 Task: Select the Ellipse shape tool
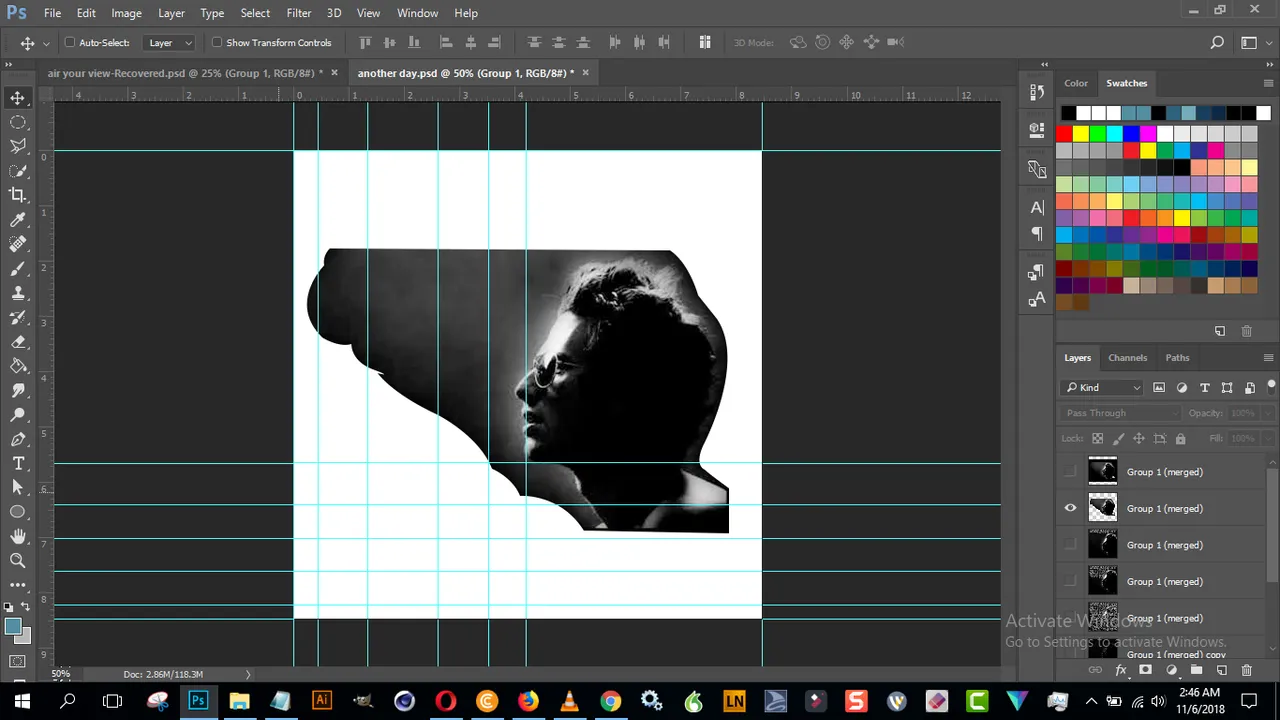click(18, 512)
